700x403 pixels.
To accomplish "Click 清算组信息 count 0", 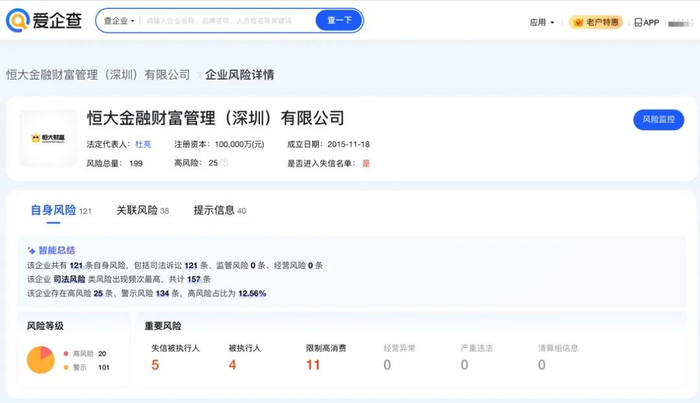I will click(x=542, y=365).
